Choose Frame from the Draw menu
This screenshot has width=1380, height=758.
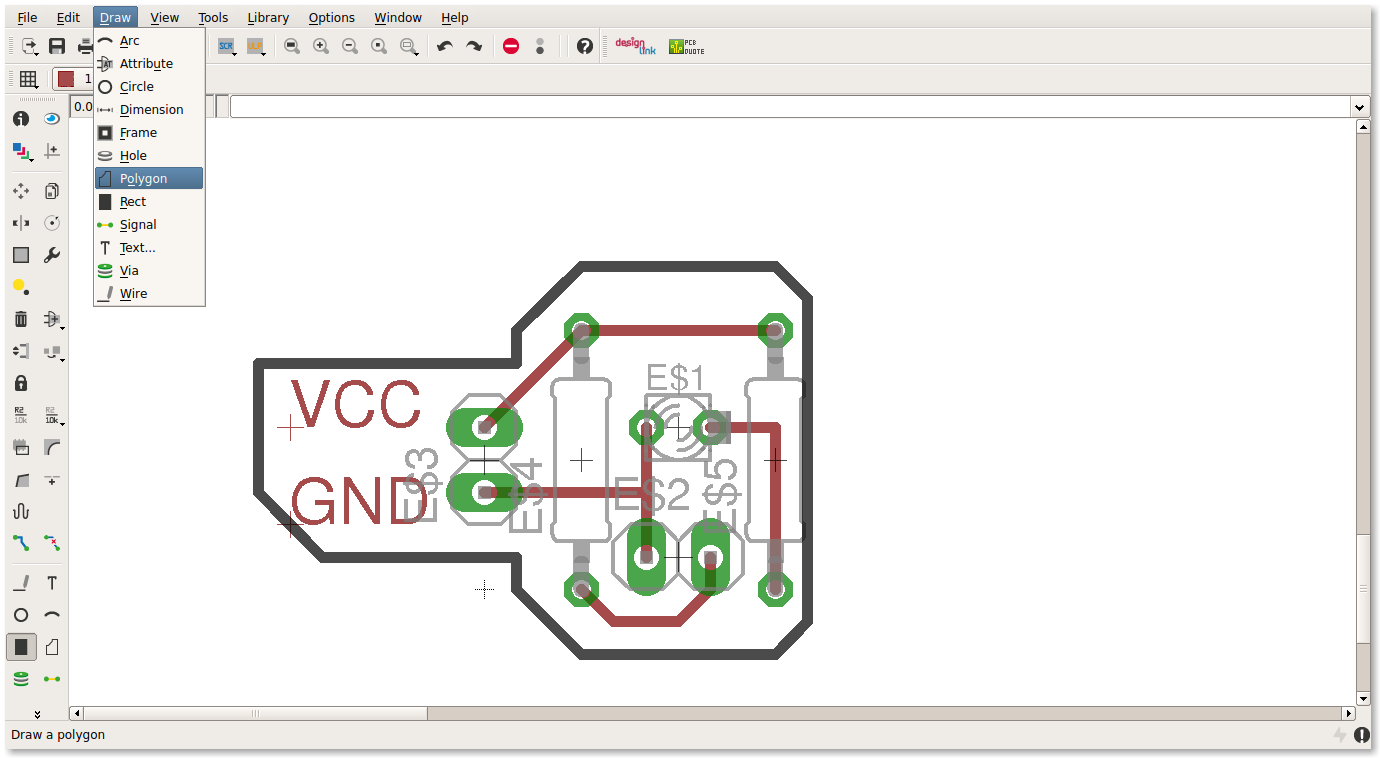tap(149, 132)
